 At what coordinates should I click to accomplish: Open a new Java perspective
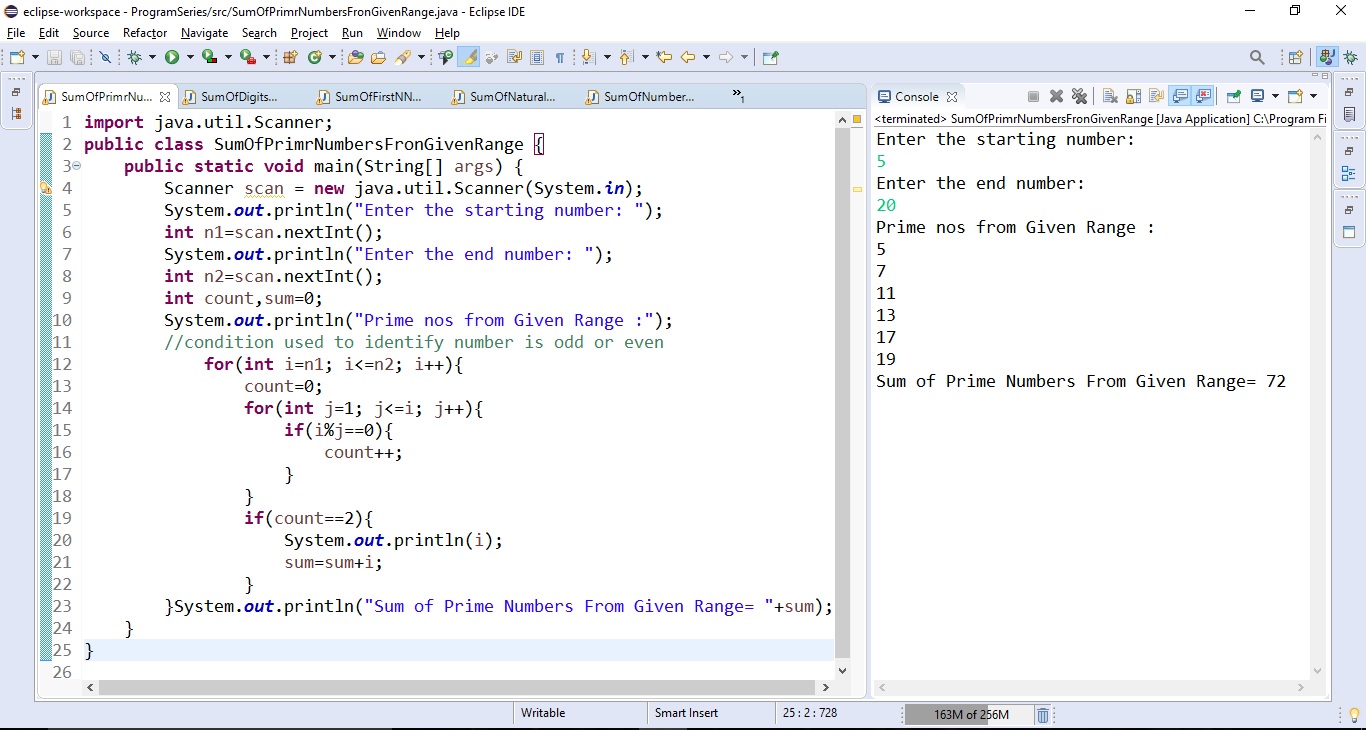(1325, 57)
